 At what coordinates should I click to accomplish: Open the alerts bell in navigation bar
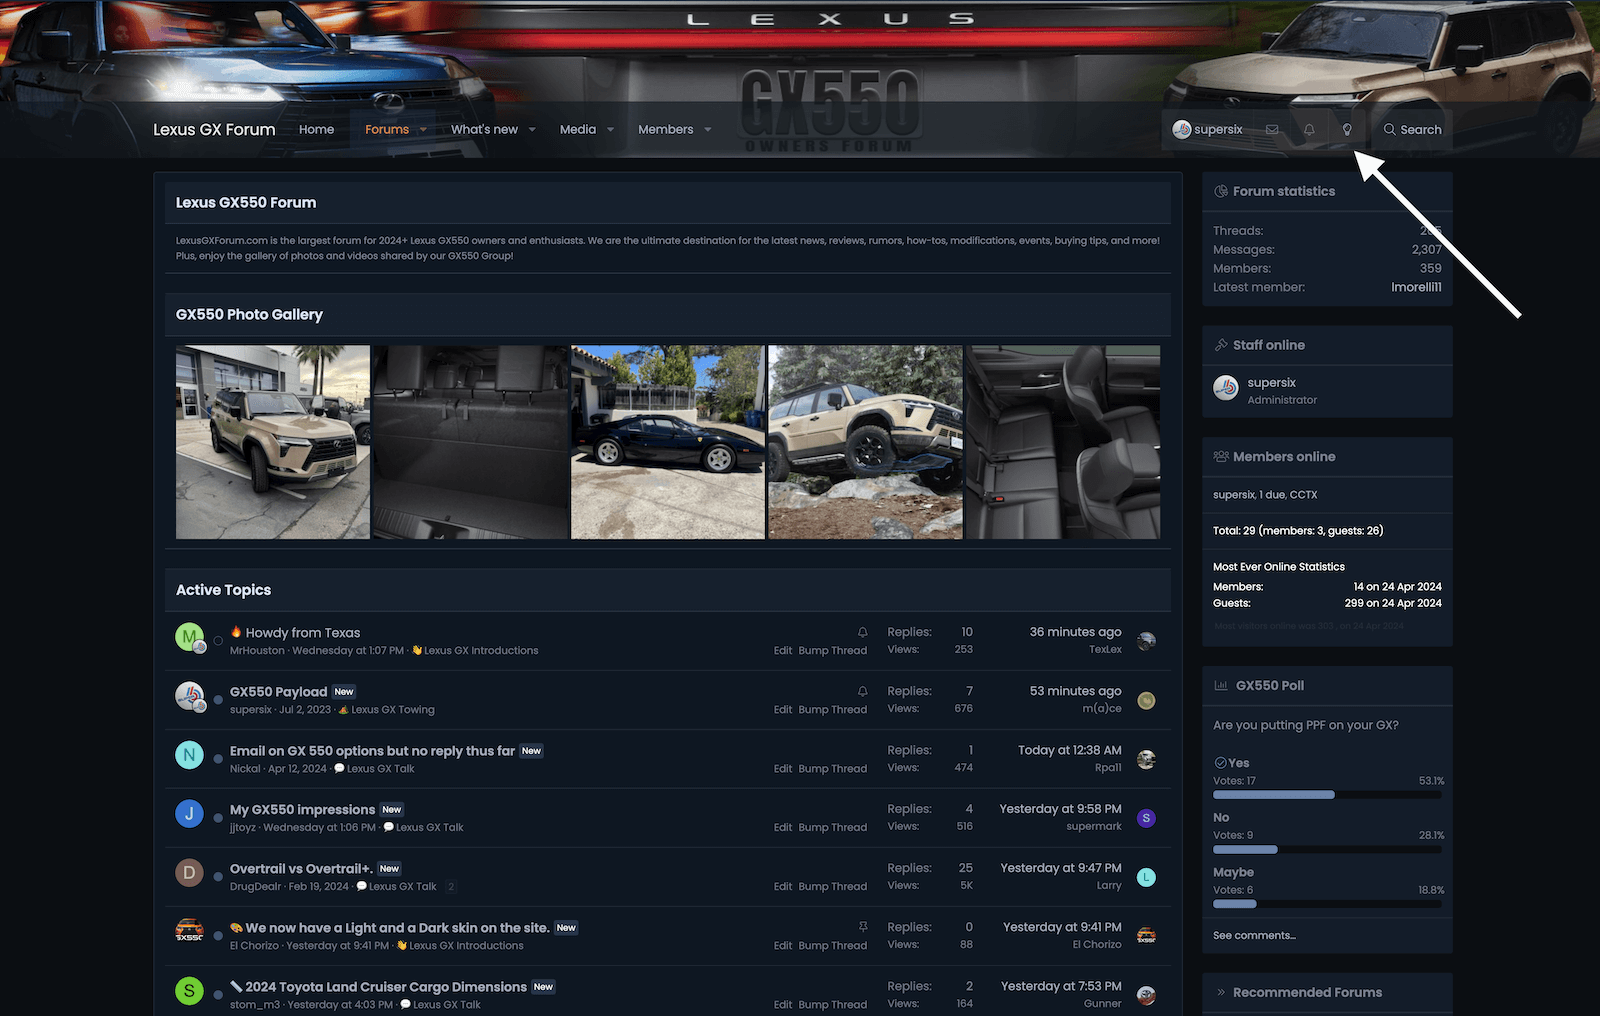point(1309,130)
